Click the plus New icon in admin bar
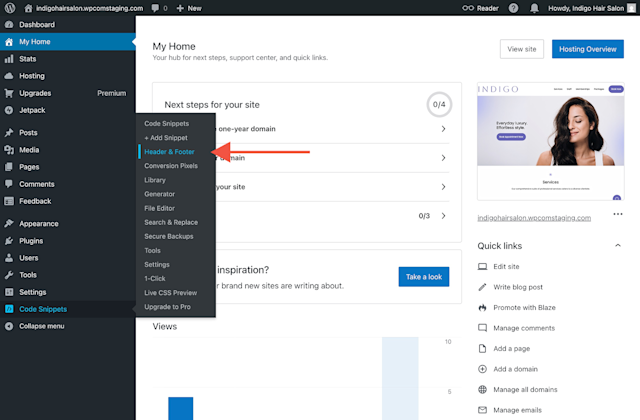Screen dimensions: 640x420 coord(180,8)
